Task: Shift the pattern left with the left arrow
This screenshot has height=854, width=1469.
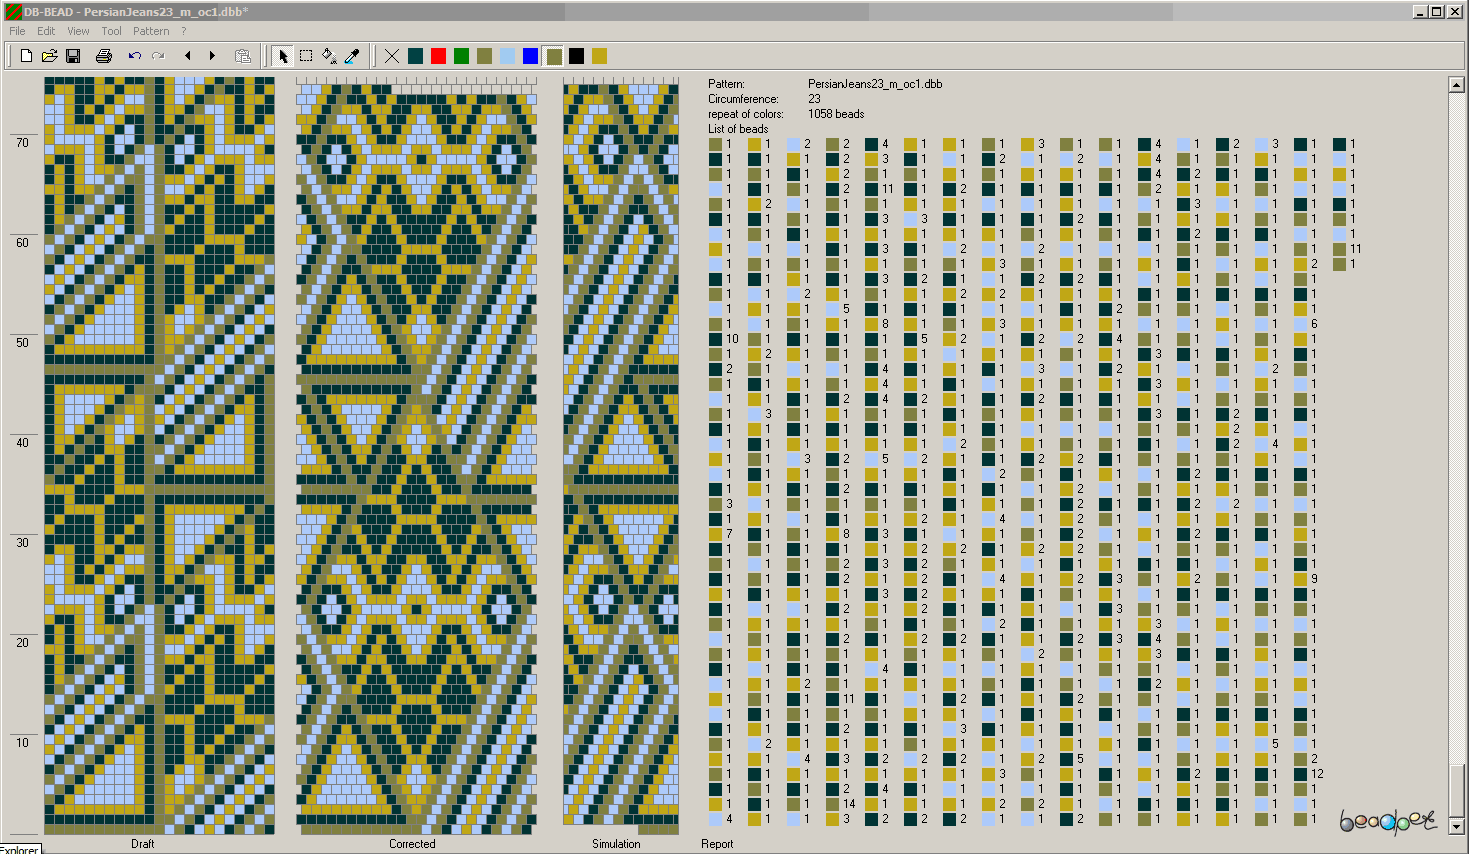Action: tap(188, 56)
